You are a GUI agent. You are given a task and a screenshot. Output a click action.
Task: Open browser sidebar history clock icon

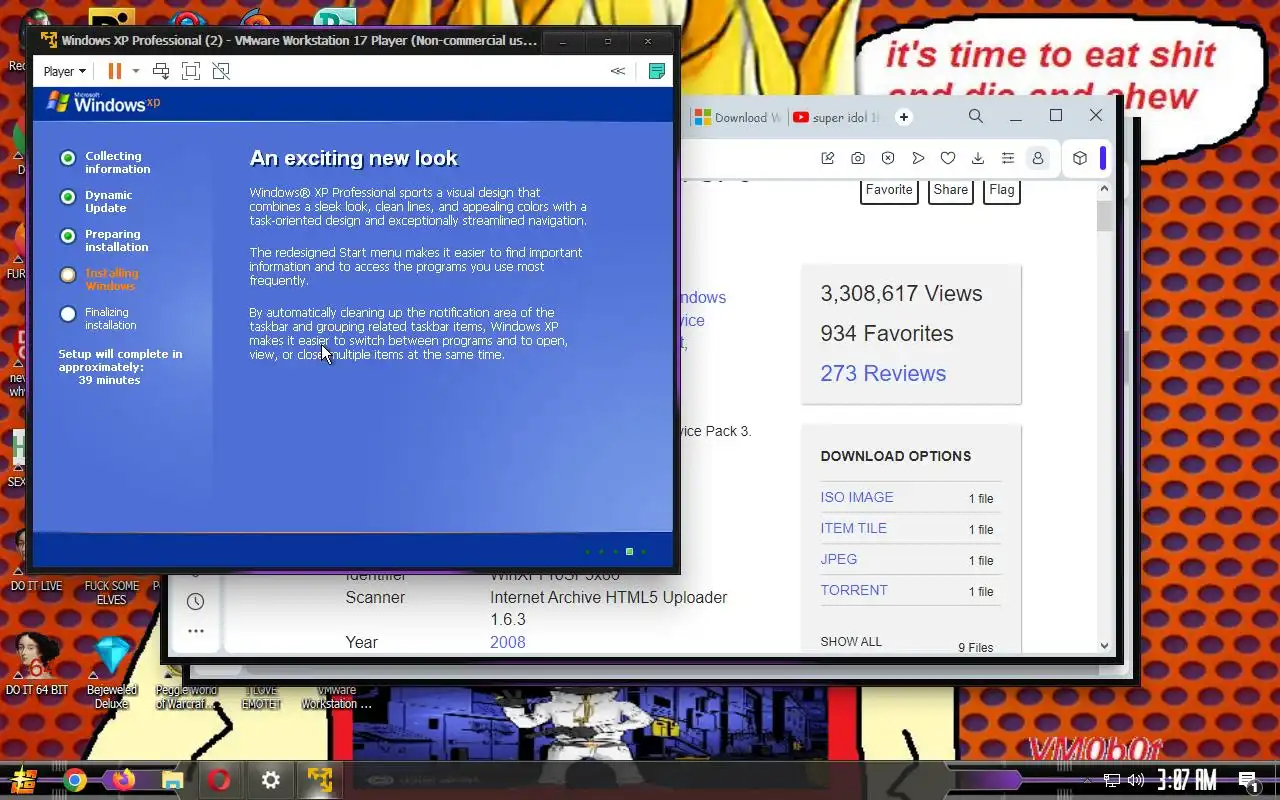pos(196,601)
